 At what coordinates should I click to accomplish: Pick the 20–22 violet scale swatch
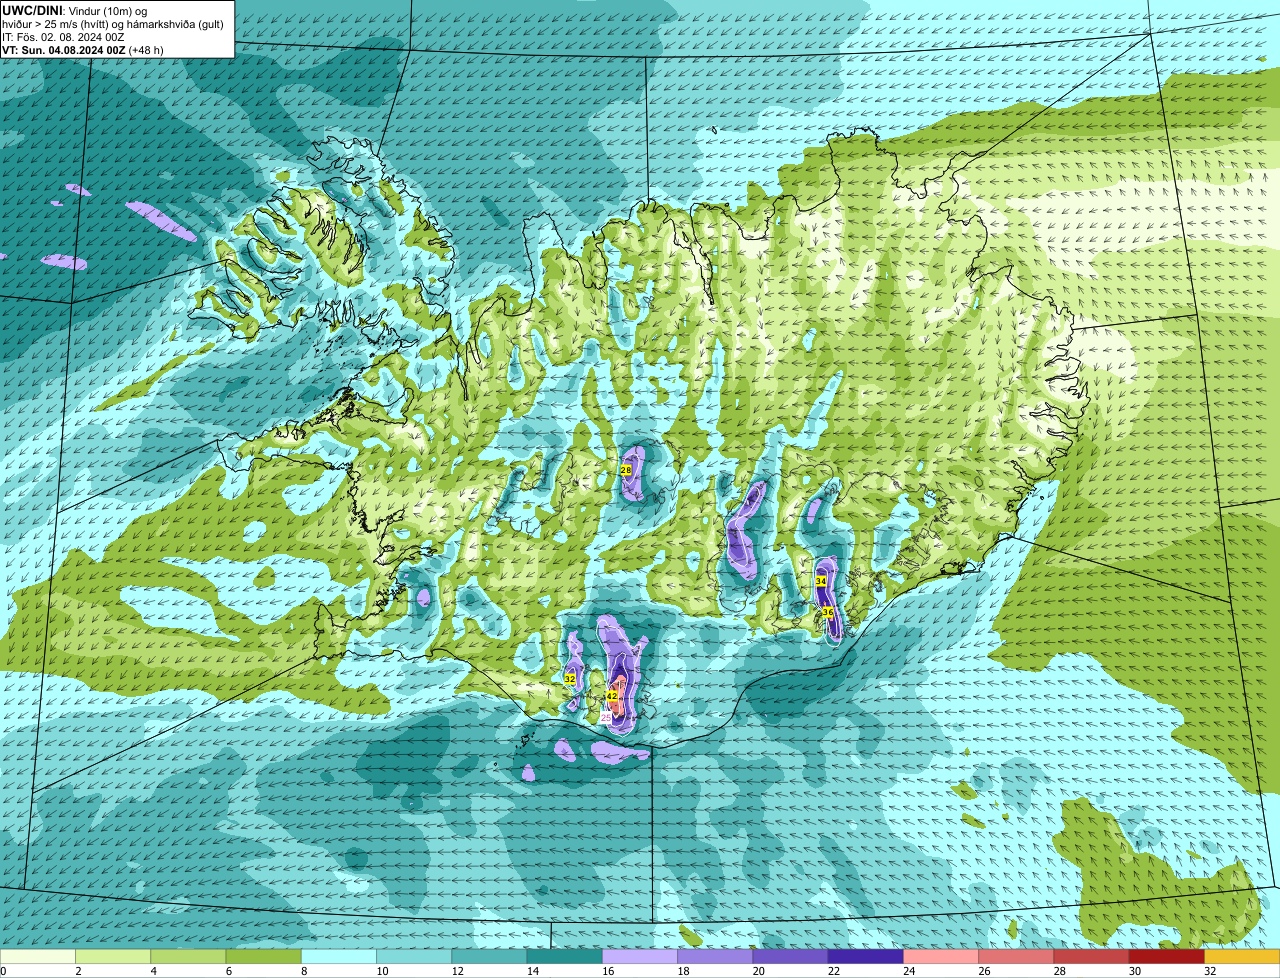[x=791, y=957]
